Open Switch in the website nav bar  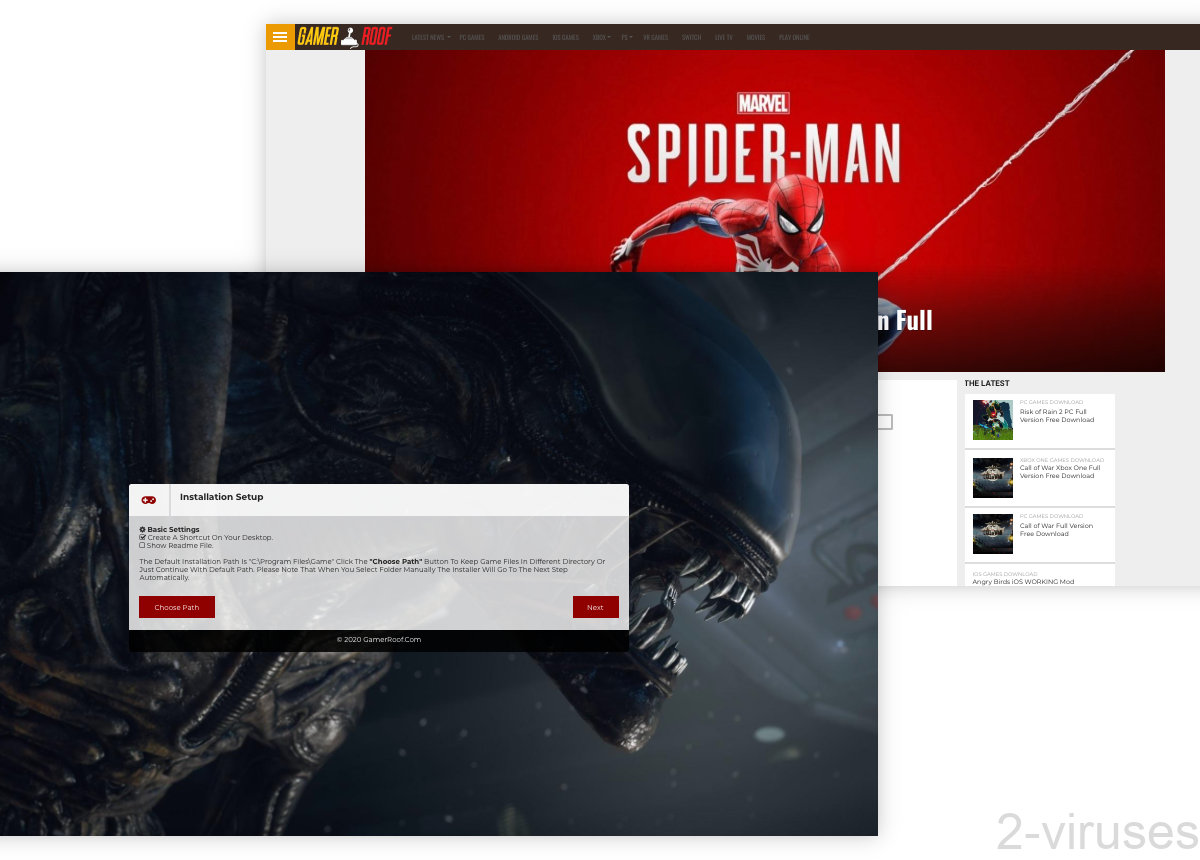pyautogui.click(x=691, y=38)
